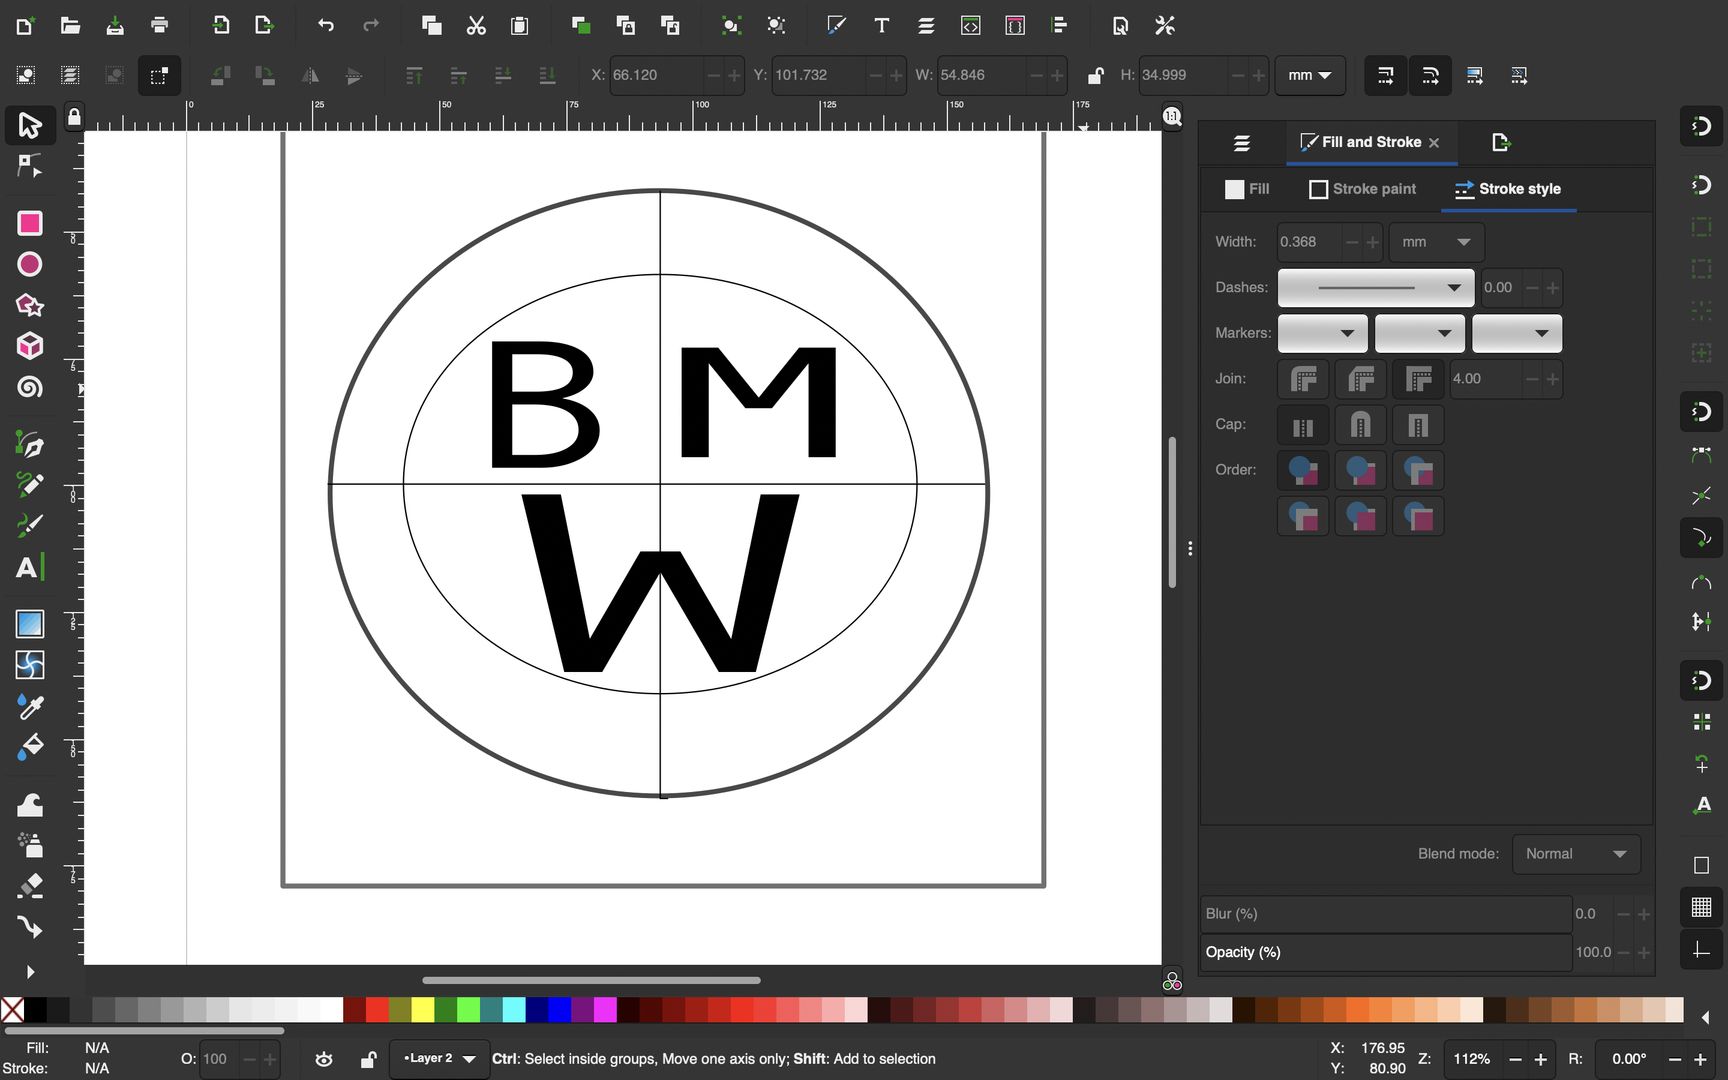Select the Pen Bezier tool
1728x1080 pixels.
click(x=30, y=444)
